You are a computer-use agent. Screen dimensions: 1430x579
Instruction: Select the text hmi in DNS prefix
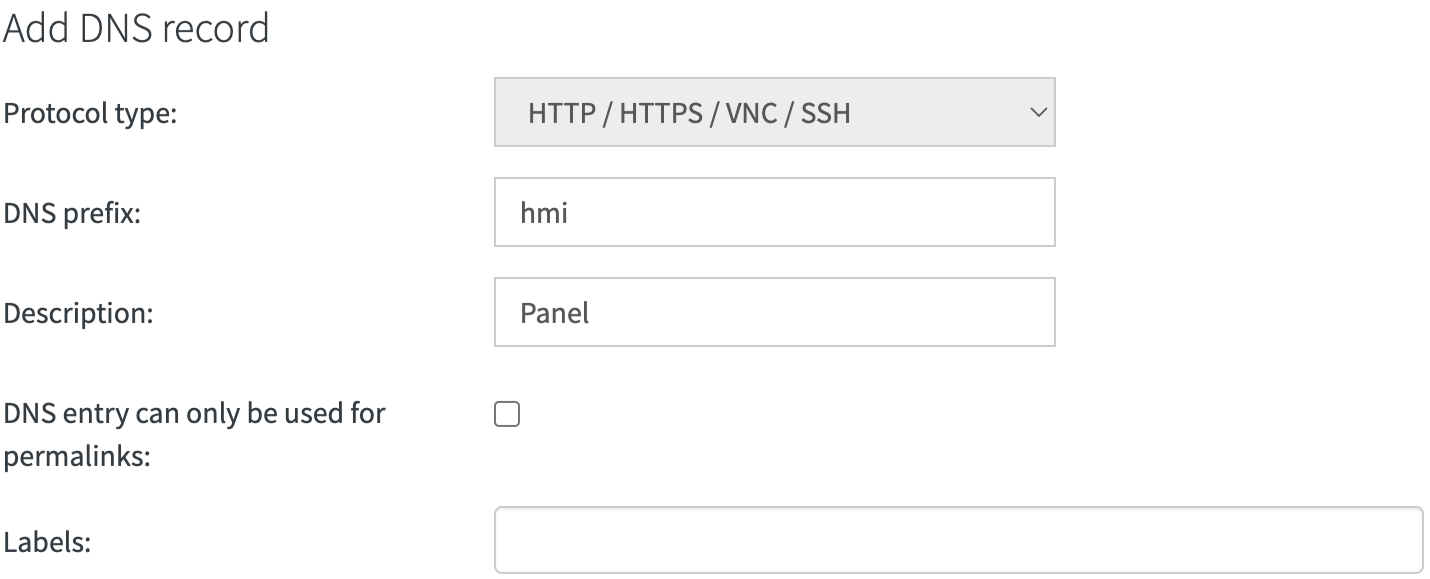(x=541, y=211)
